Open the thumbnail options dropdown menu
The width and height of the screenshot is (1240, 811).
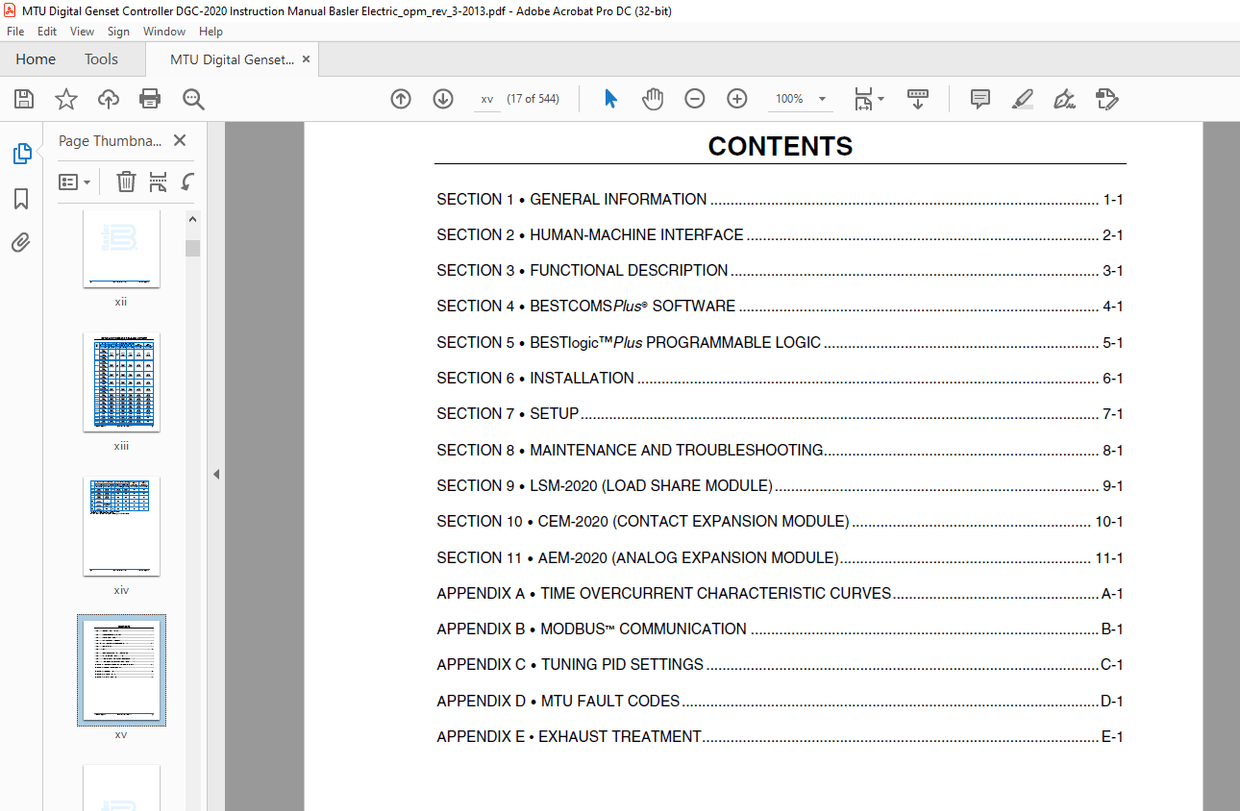75,182
